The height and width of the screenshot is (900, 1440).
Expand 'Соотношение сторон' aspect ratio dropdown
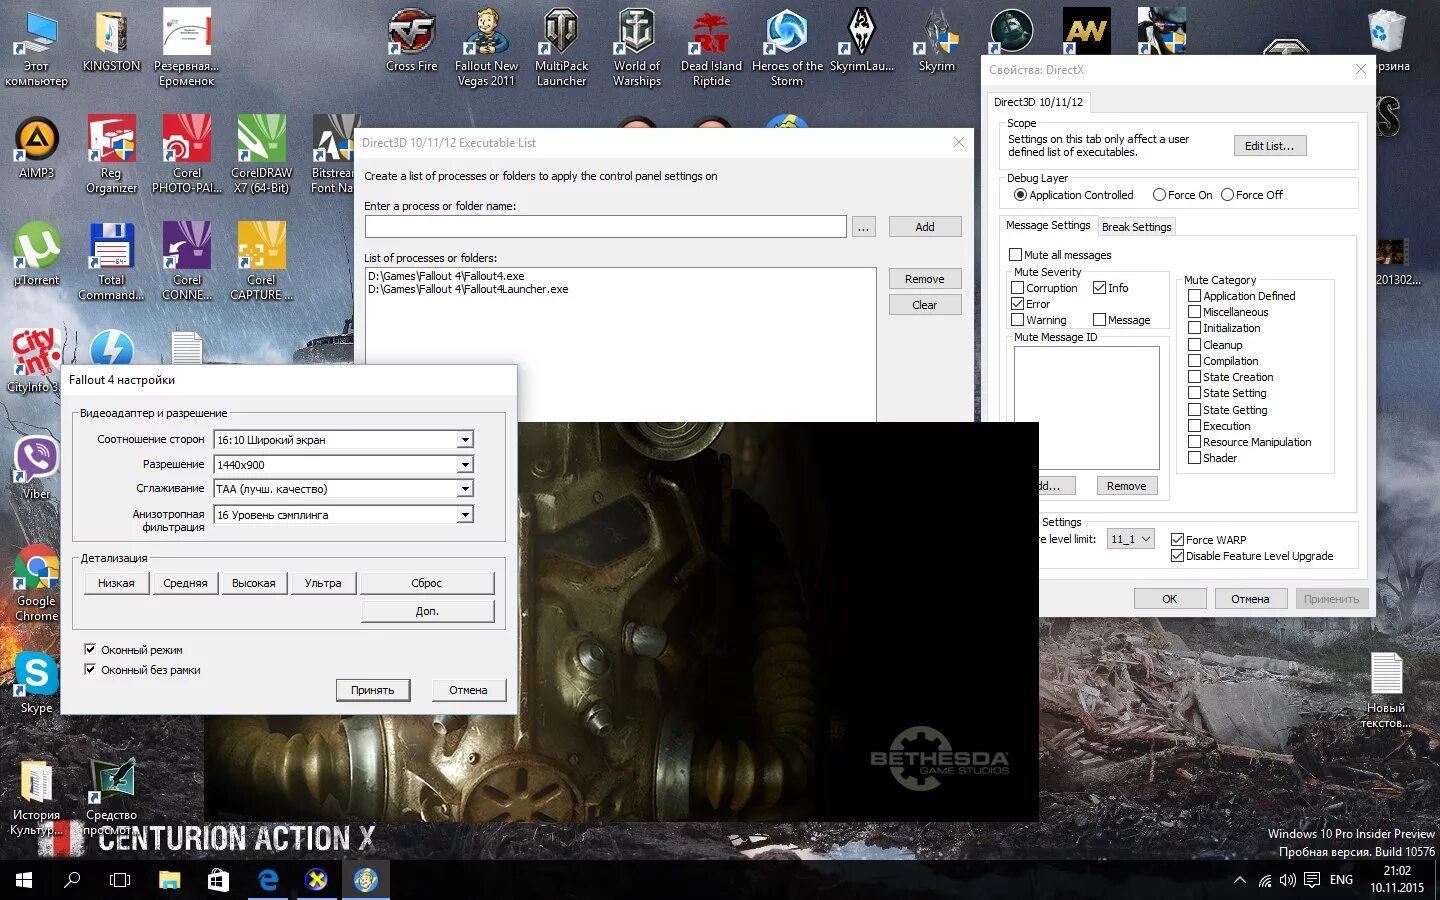tap(465, 440)
